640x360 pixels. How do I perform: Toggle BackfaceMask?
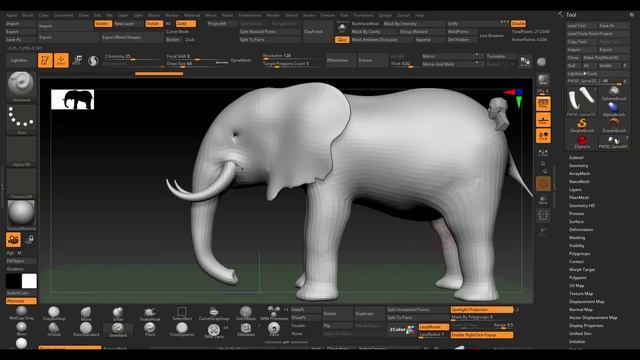click(x=365, y=24)
